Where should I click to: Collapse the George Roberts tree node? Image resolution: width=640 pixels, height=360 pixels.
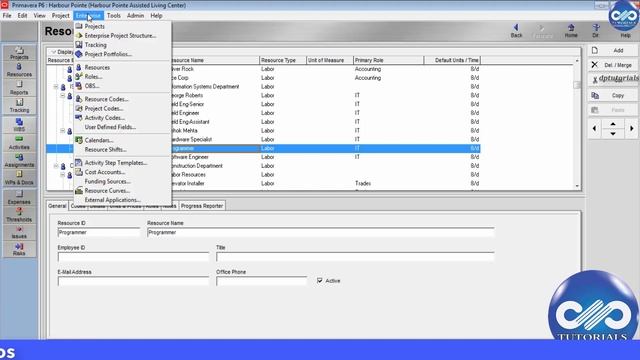click(62, 96)
